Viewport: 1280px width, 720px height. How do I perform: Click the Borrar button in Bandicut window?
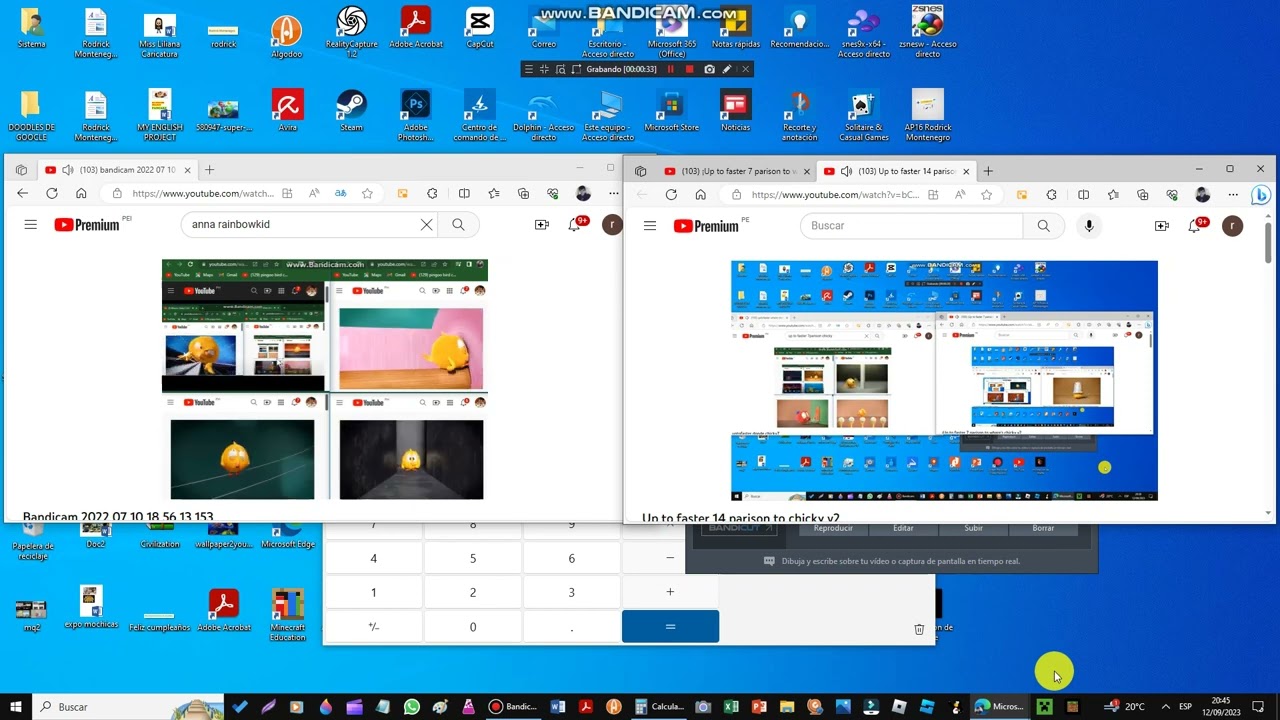(1043, 528)
